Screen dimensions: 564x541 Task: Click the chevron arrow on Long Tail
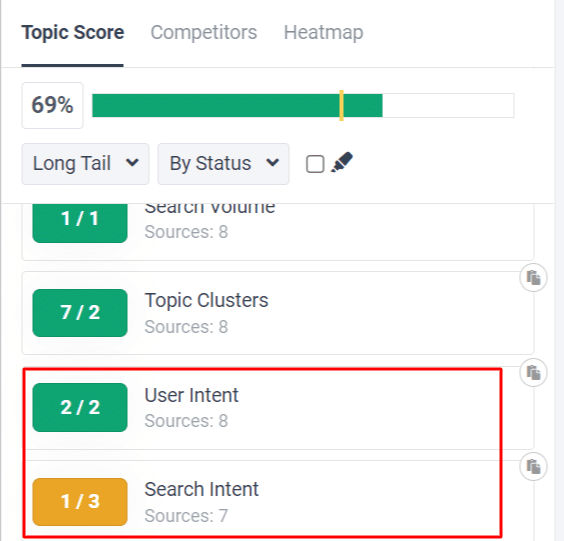(x=132, y=163)
